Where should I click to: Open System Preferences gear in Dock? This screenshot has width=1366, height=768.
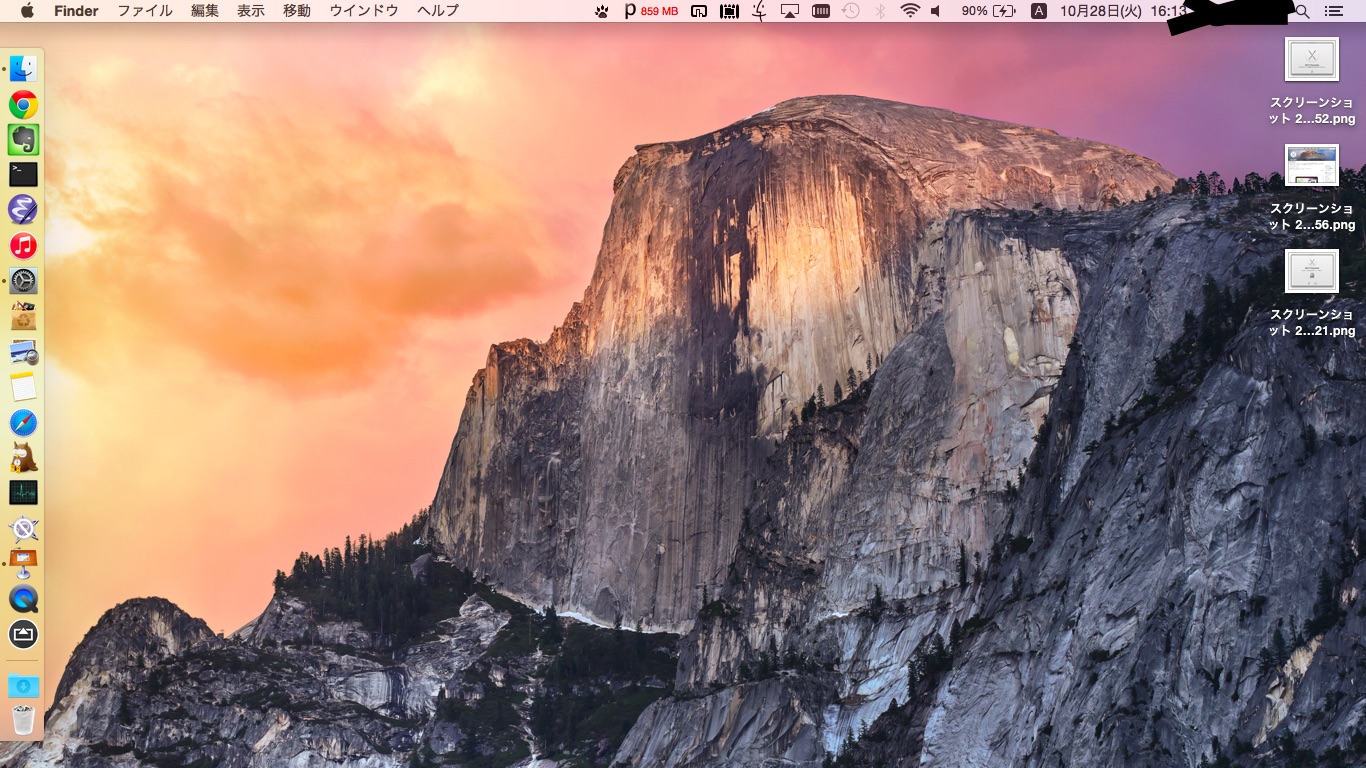tap(23, 281)
